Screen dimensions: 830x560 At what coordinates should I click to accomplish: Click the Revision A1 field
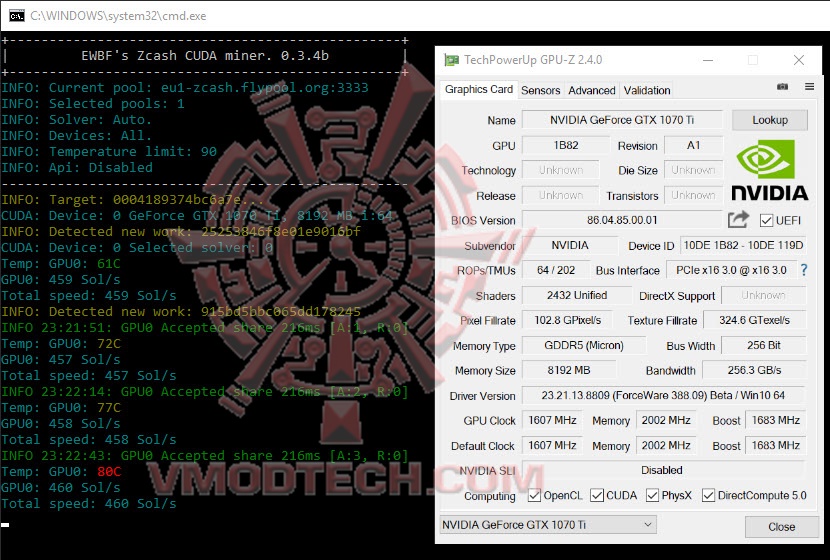tap(693, 145)
